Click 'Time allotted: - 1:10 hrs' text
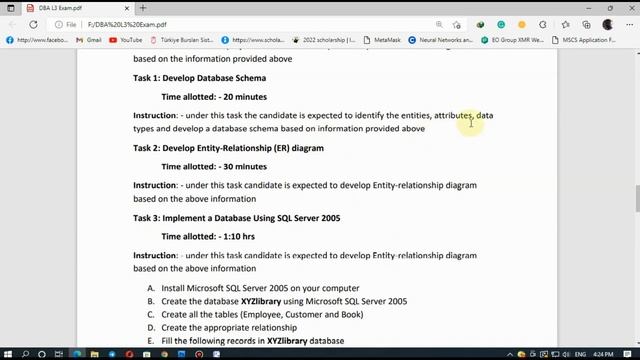The width and height of the screenshot is (640, 360). (x=208, y=236)
